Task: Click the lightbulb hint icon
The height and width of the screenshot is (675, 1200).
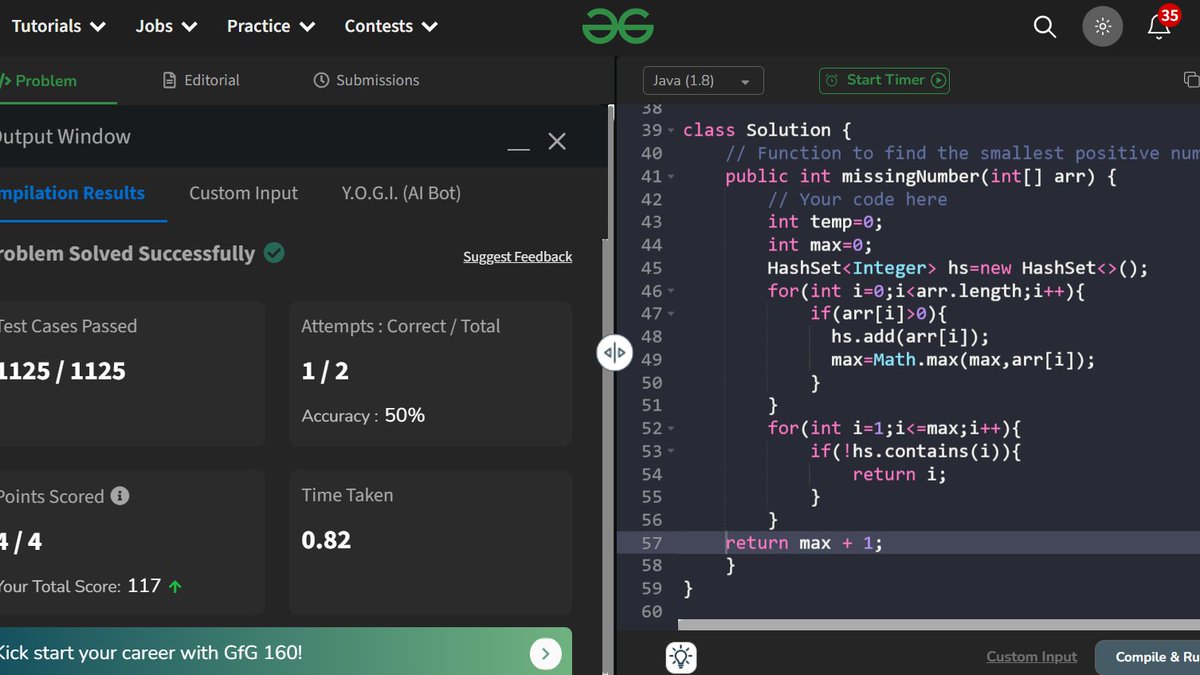Action: pos(681,656)
